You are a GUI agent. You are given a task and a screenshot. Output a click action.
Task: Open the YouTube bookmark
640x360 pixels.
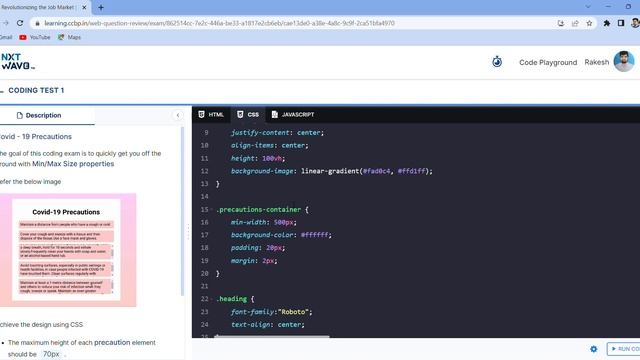[x=35, y=37]
